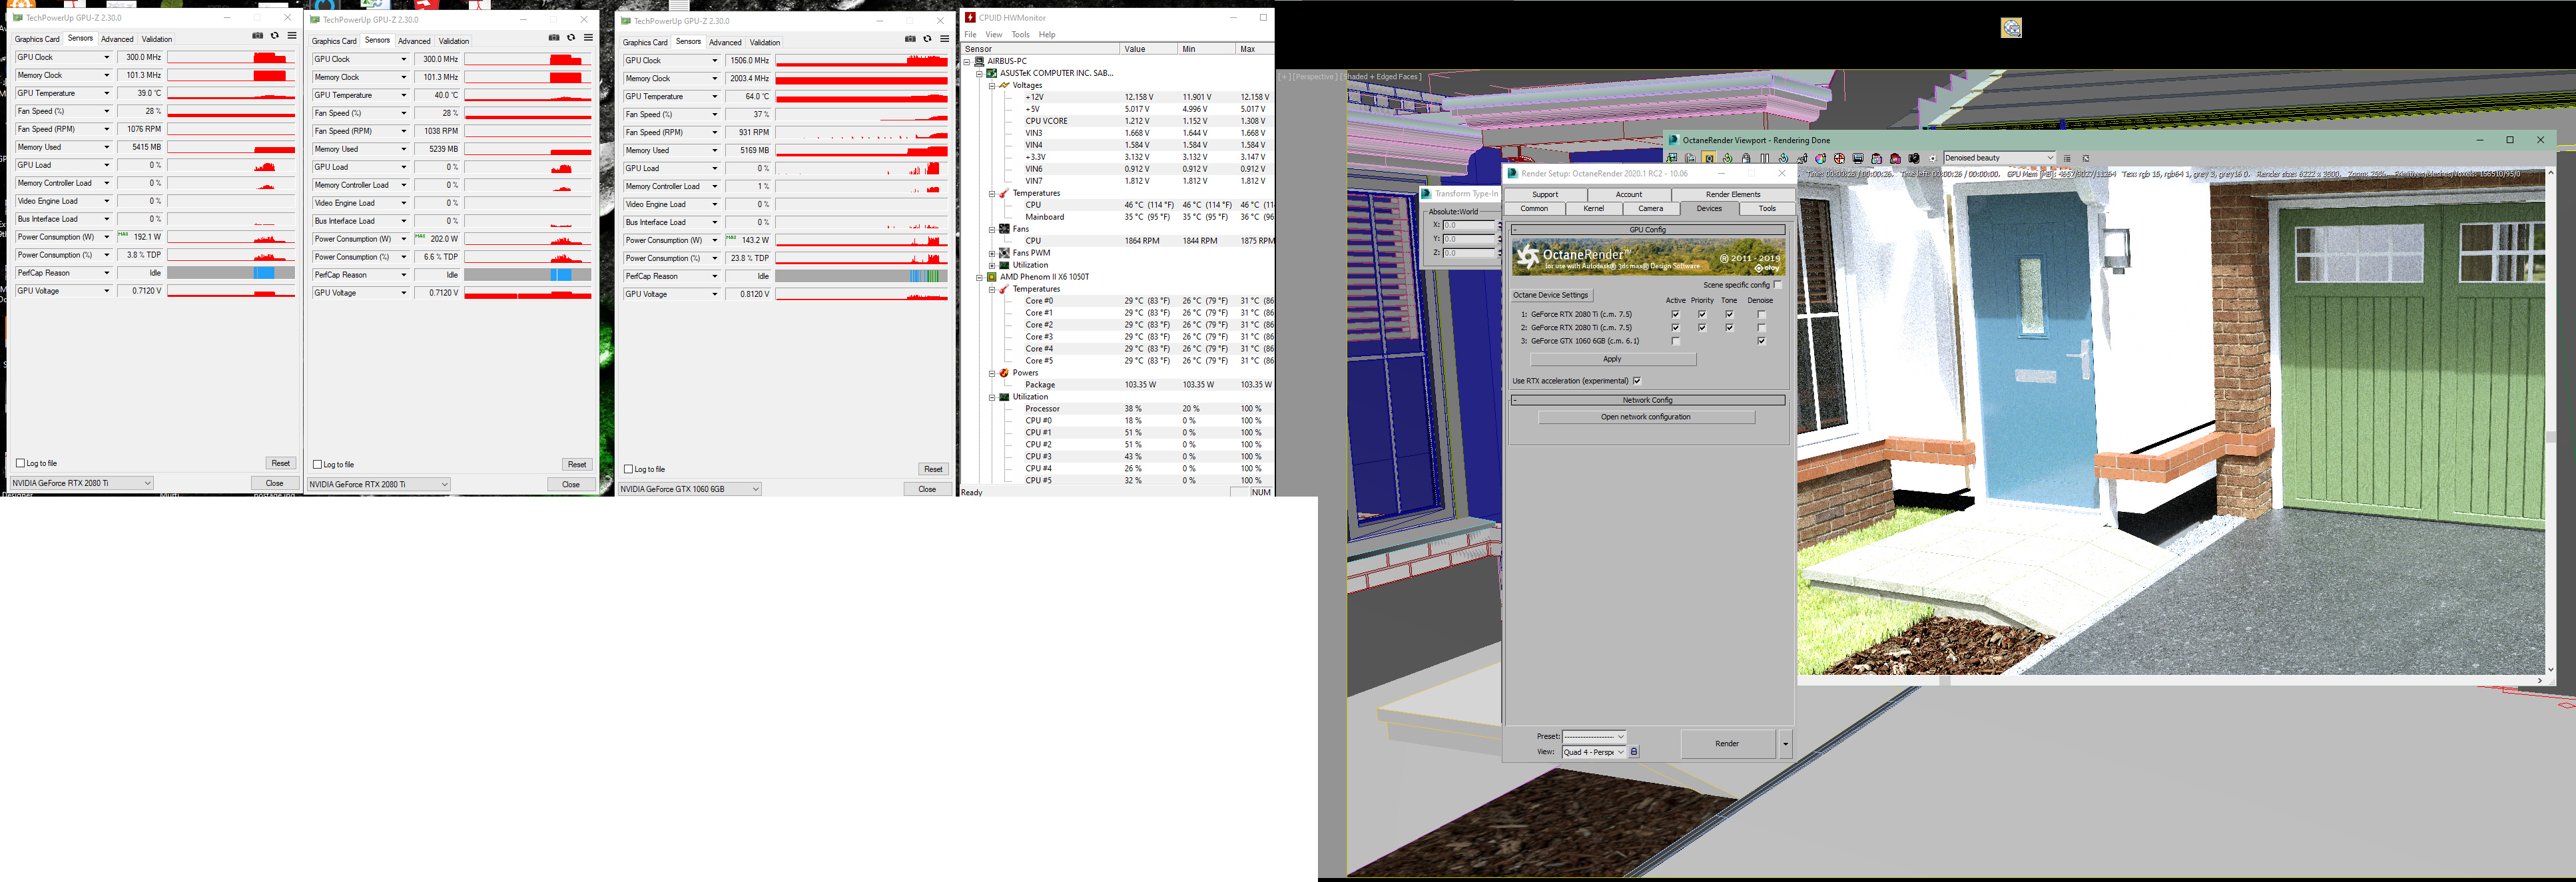Collapse the Voltages tree node in HWMonitor
This screenshot has height=882, width=2576.
coord(992,85)
